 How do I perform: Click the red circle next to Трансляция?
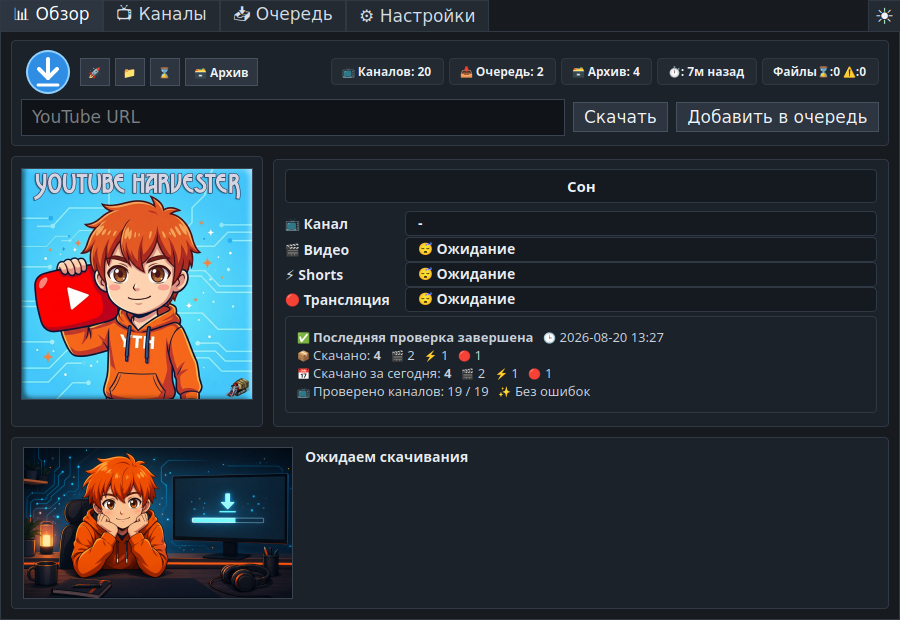click(x=292, y=300)
